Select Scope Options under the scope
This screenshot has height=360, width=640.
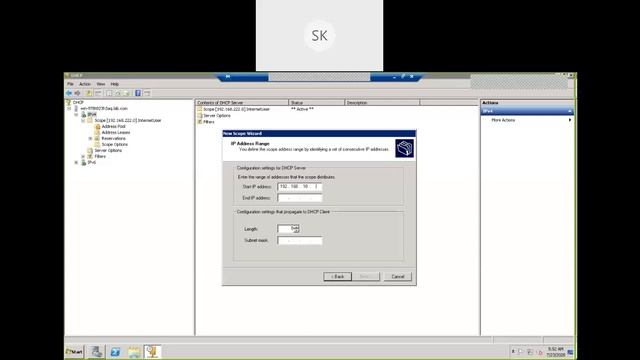coord(115,144)
